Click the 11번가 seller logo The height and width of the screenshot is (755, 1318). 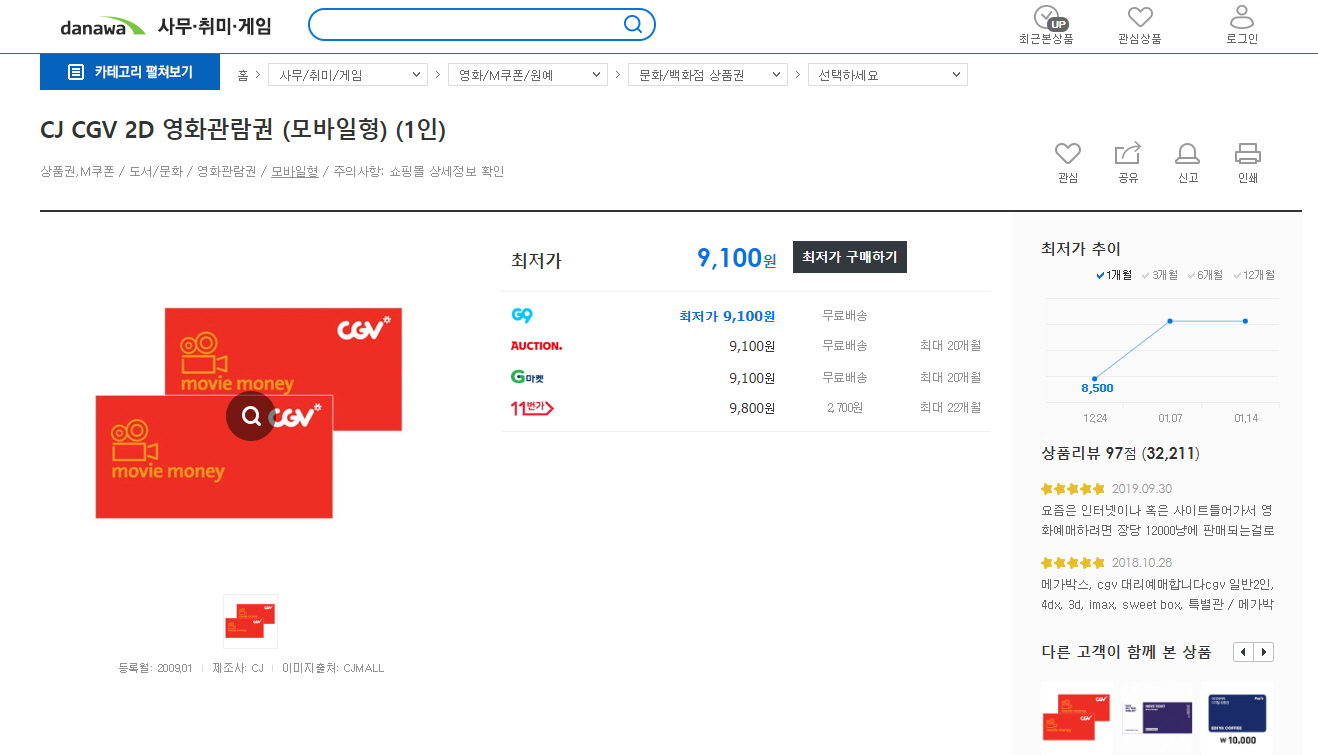pyautogui.click(x=532, y=408)
